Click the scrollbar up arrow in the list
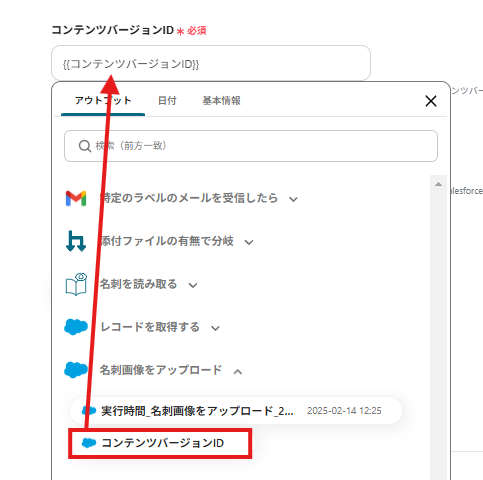 tap(439, 184)
